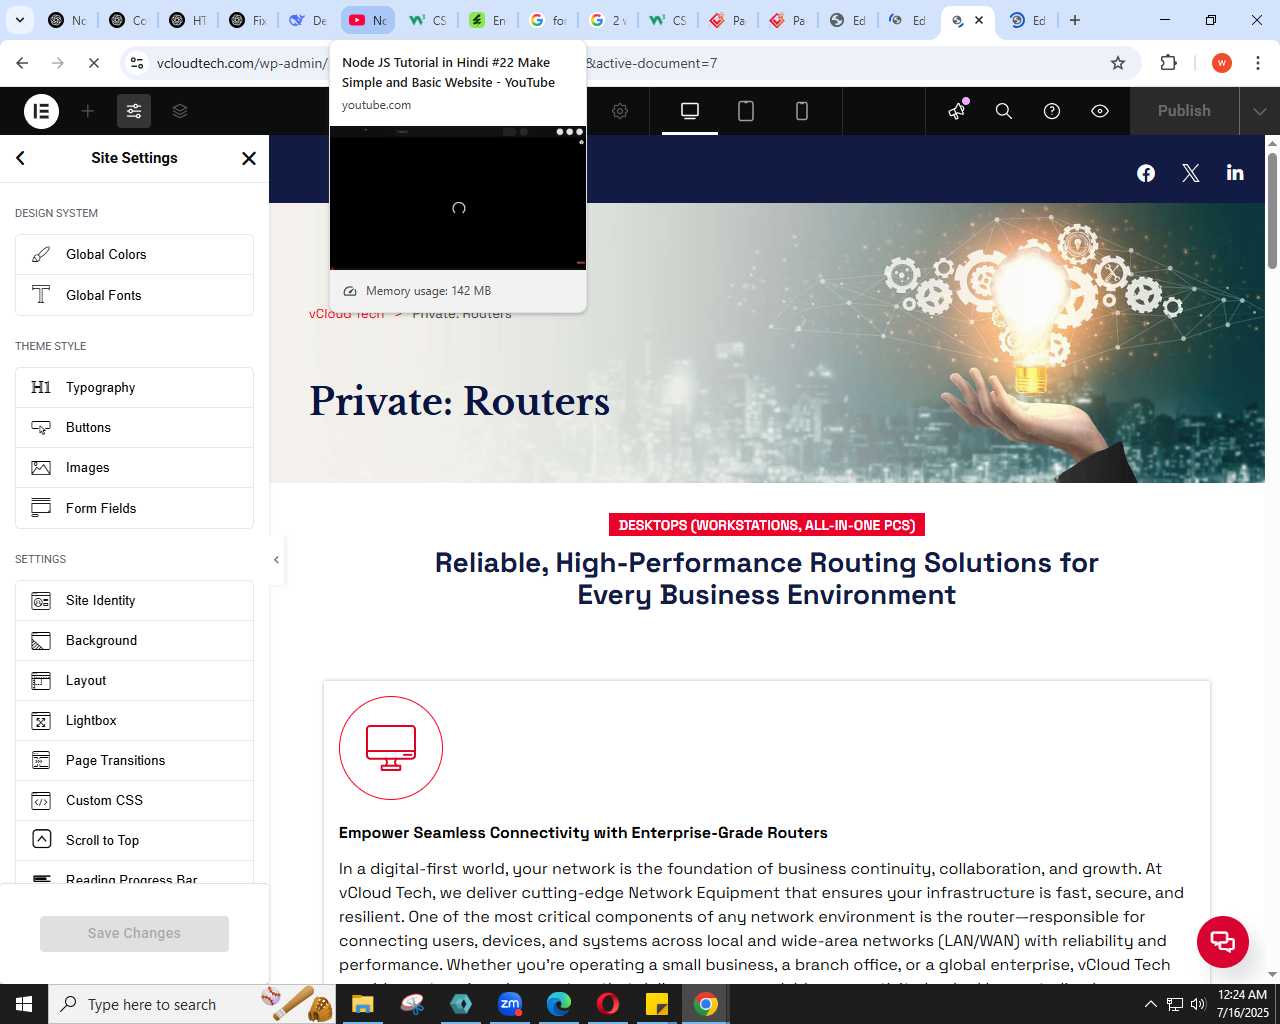Open Form Fields theme style
Image resolution: width=1280 pixels, height=1024 pixels.
pyautogui.click(x=134, y=508)
